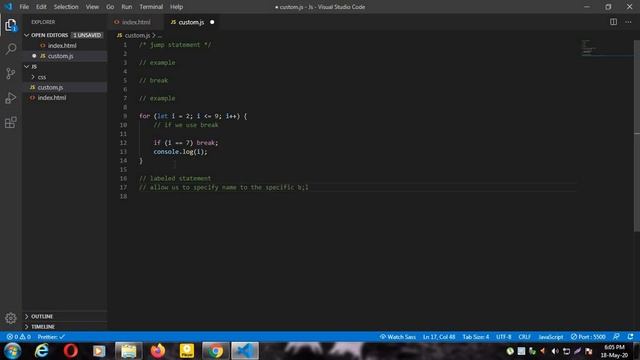Image resolution: width=640 pixels, height=360 pixels.
Task: Change file encoding UTF-8
Action: click(503, 337)
